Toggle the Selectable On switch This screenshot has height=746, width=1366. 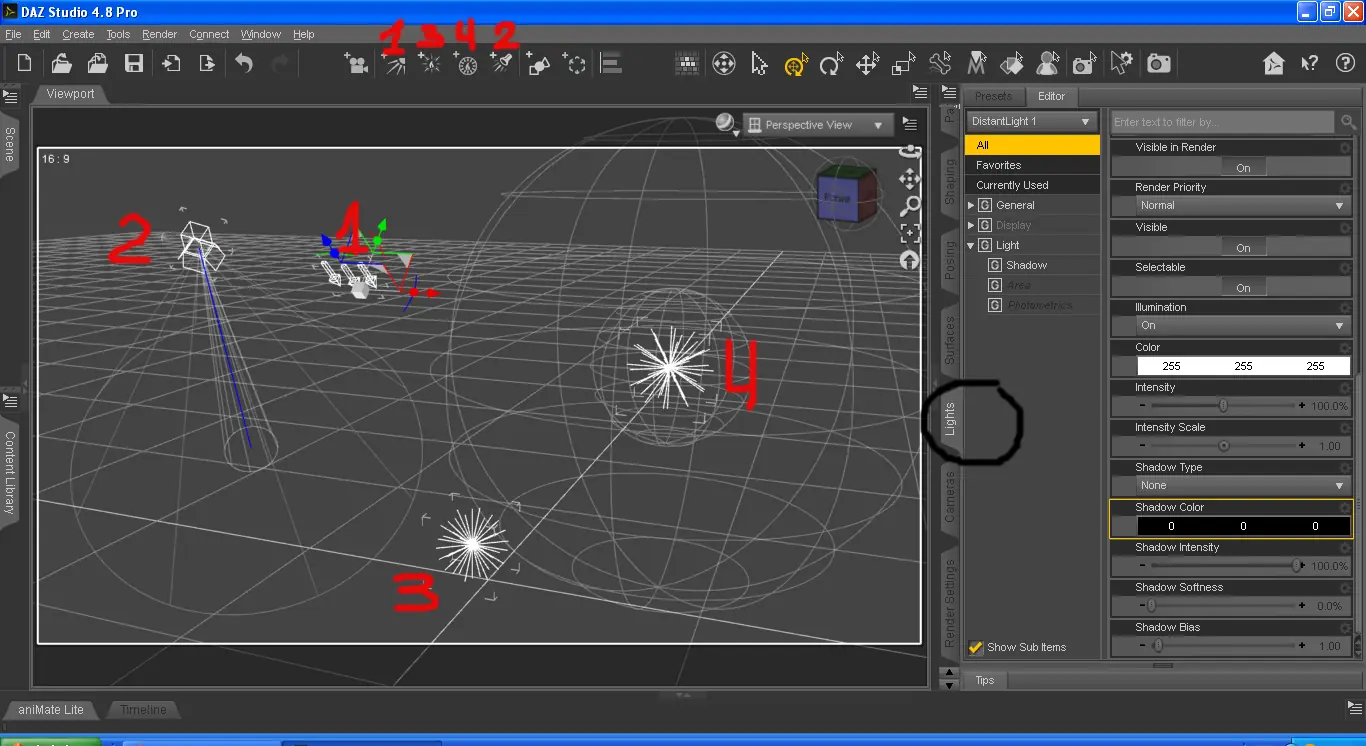pos(1243,288)
